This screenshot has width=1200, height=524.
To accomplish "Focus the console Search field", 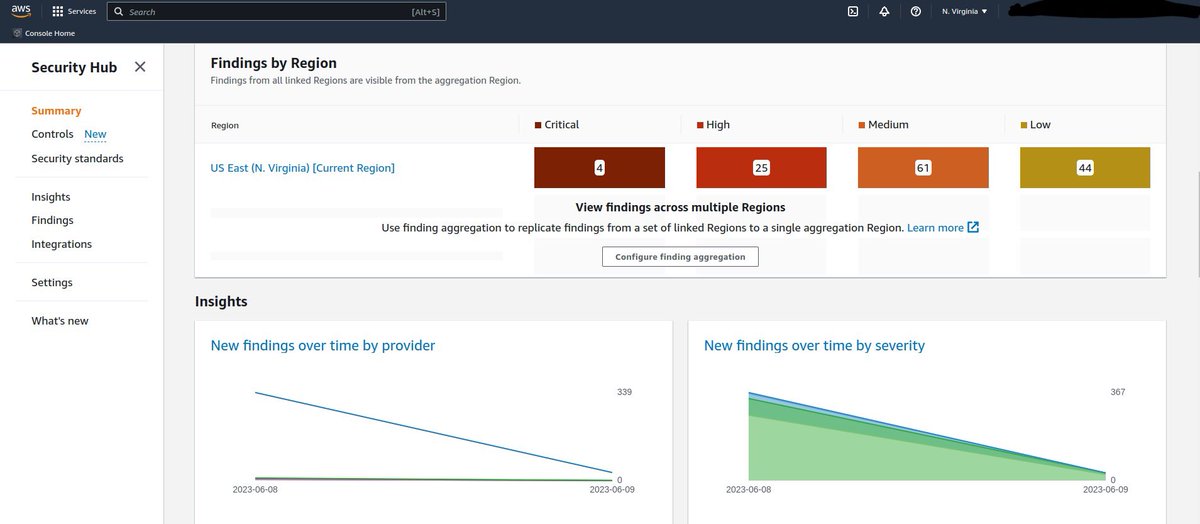I will (x=275, y=12).
